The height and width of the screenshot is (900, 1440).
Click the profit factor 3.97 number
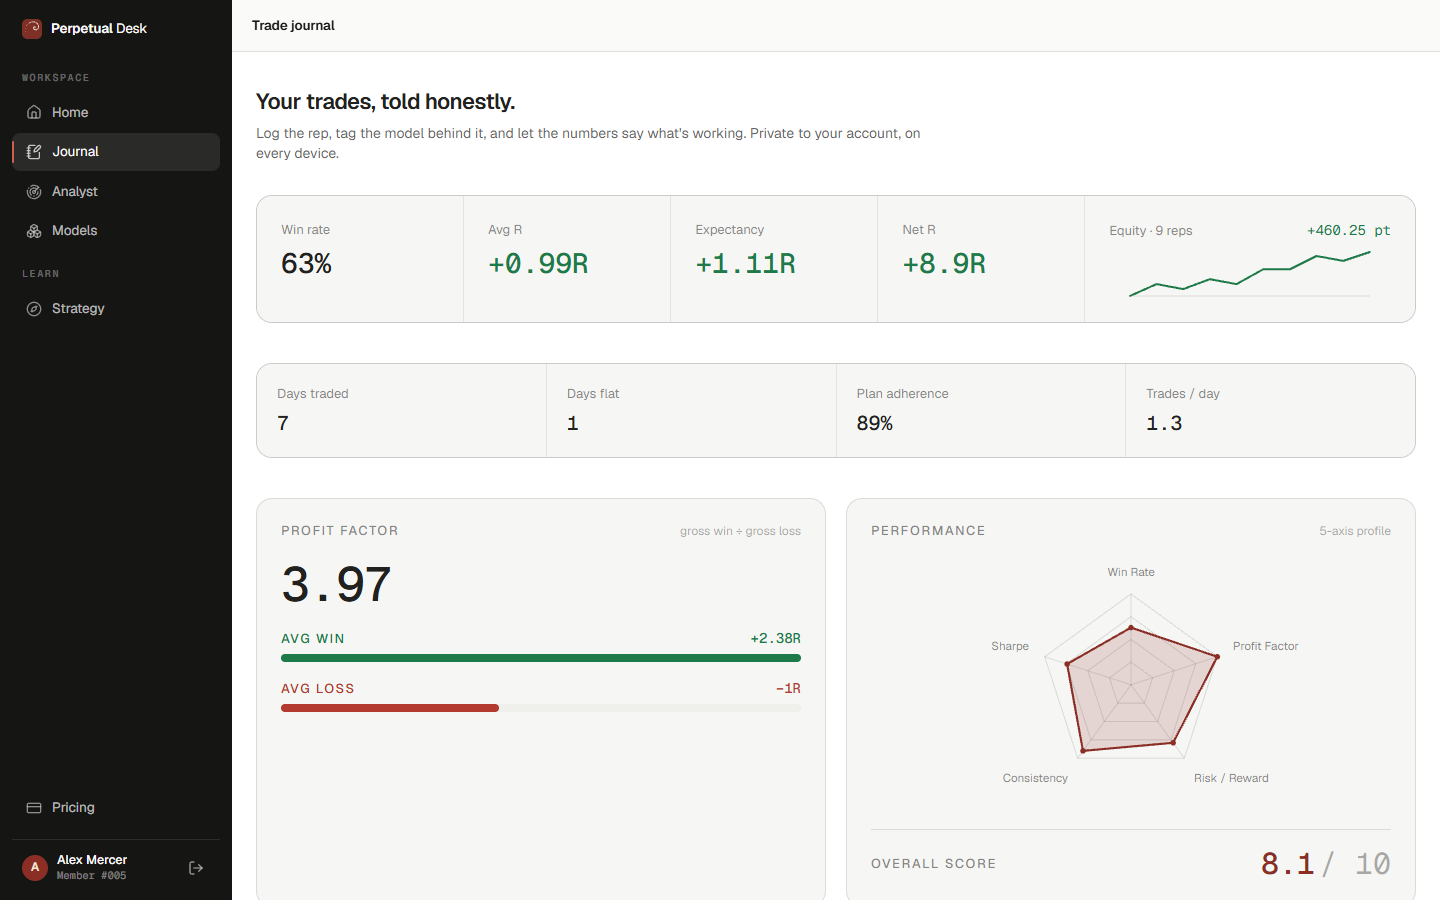336,585
